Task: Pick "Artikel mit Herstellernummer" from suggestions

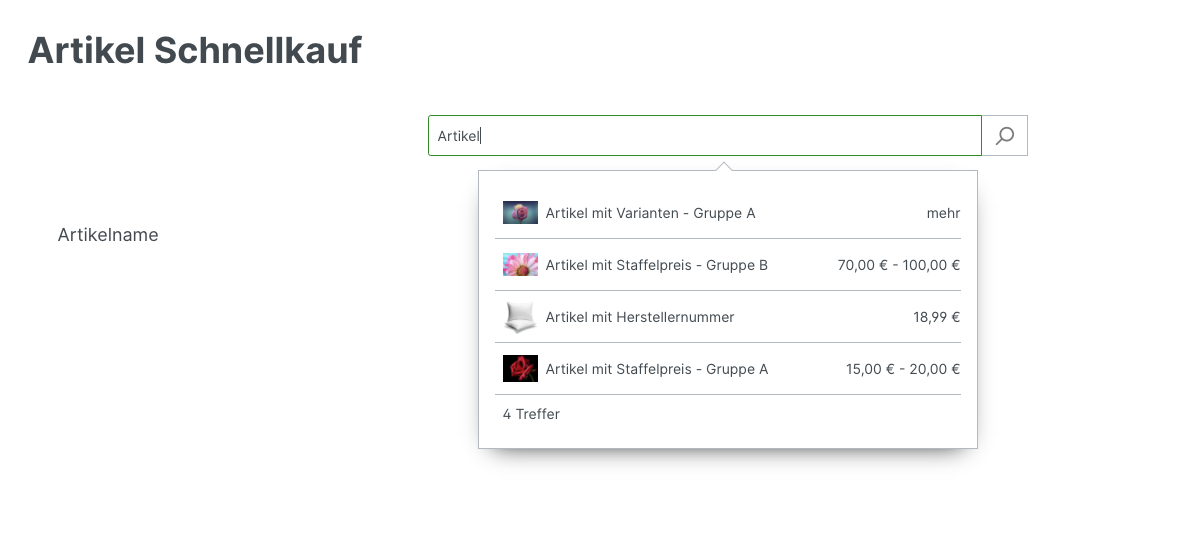Action: point(640,317)
